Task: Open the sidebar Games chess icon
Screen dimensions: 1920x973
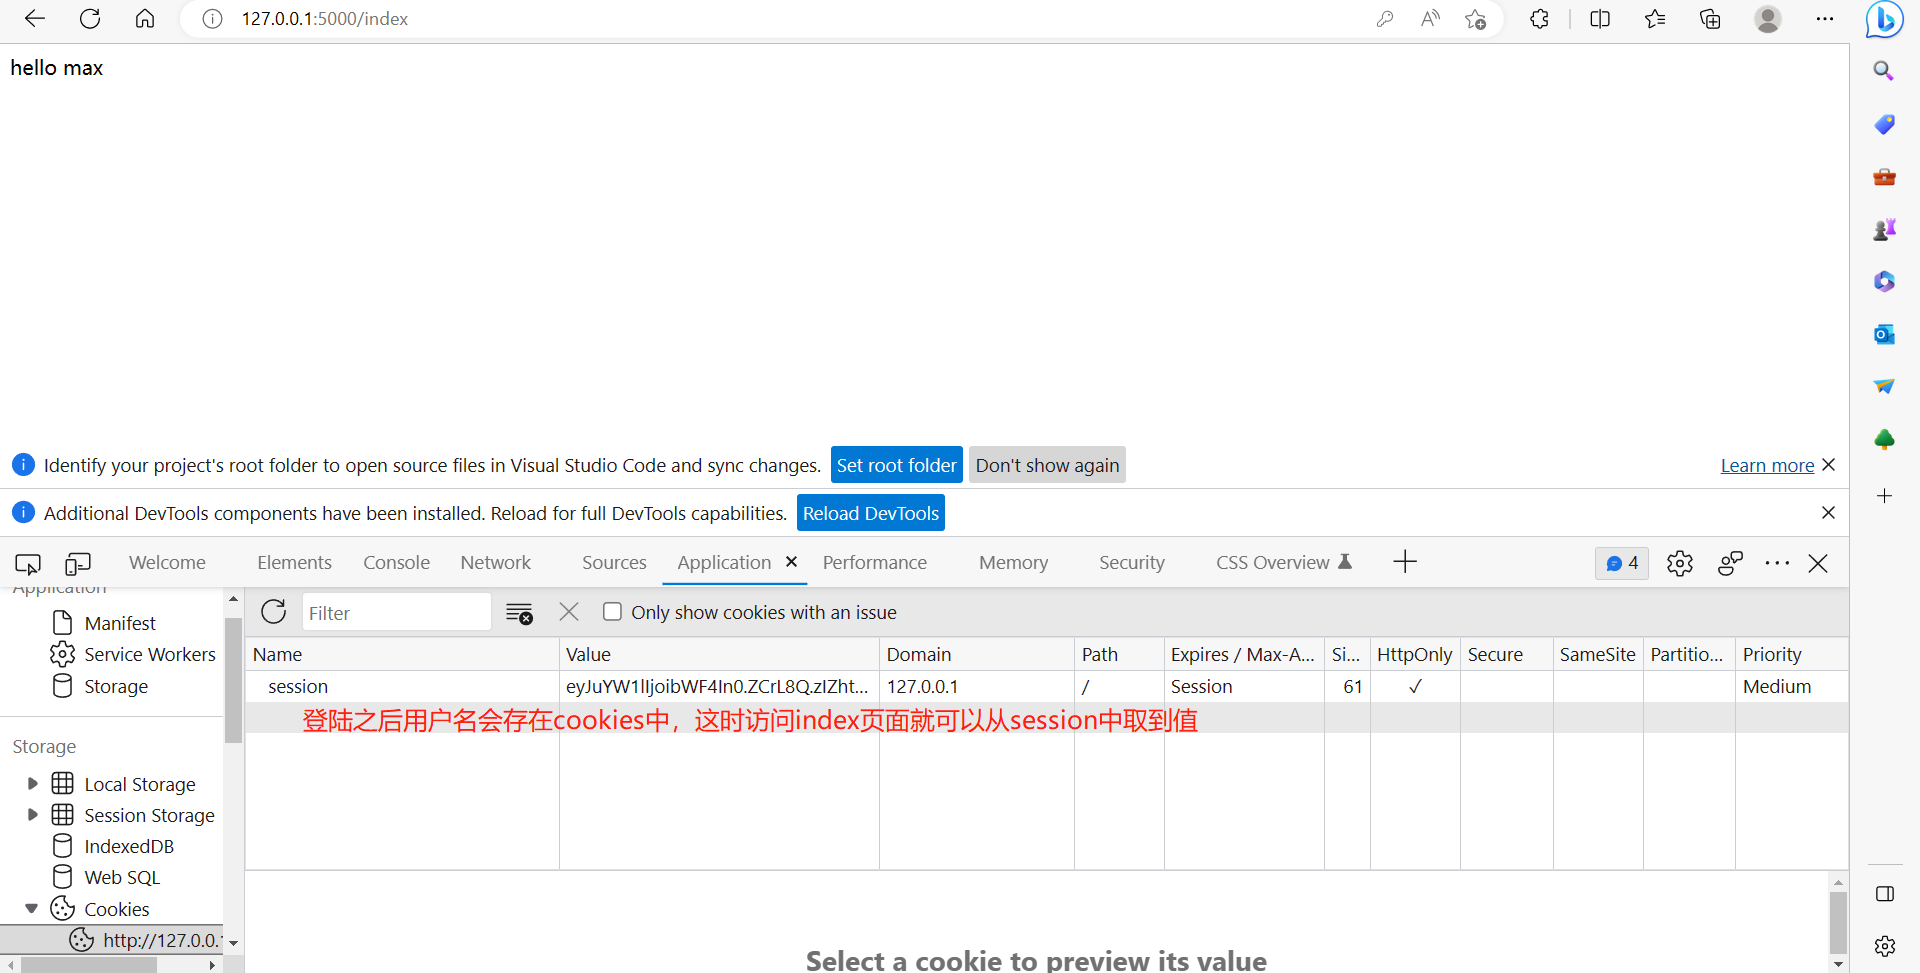Action: 1884,230
